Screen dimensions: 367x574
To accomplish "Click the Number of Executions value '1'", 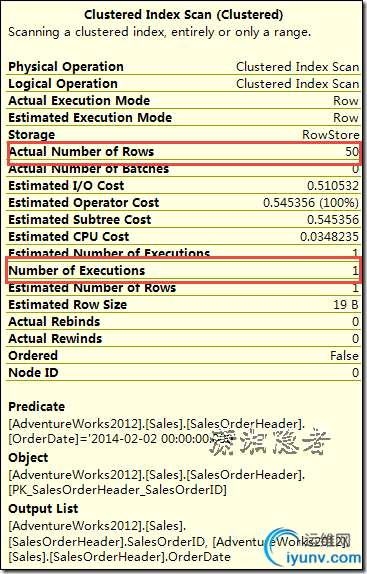I will coord(355,271).
